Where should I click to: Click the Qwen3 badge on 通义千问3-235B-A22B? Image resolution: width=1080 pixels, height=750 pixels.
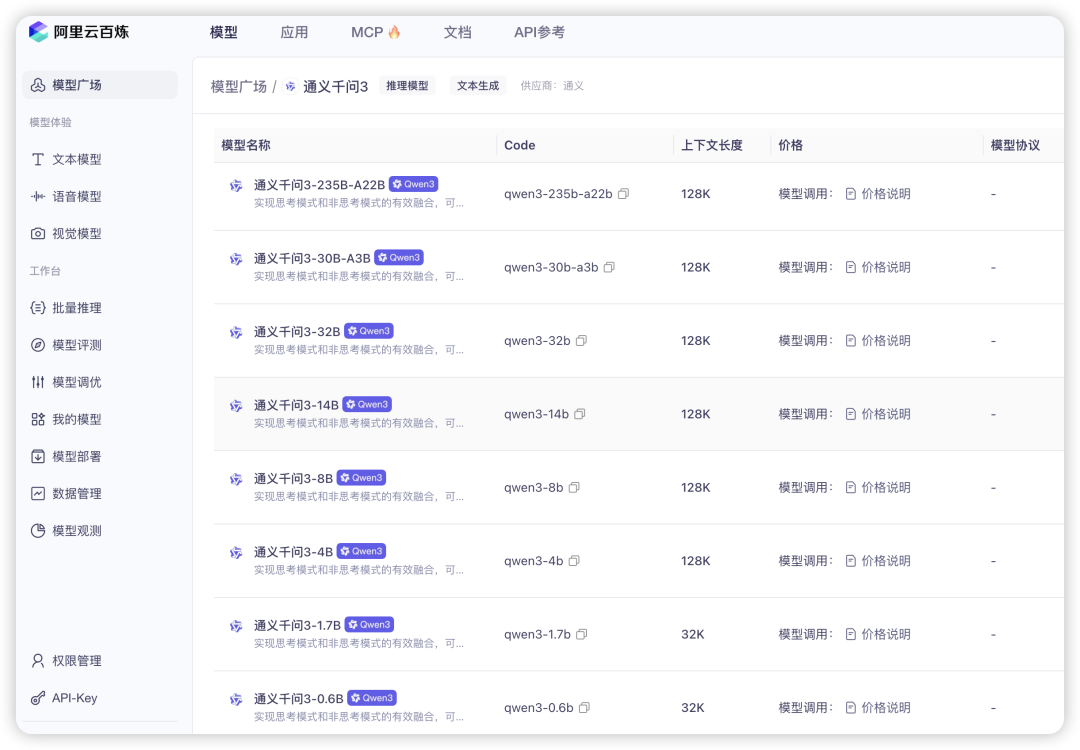(414, 184)
